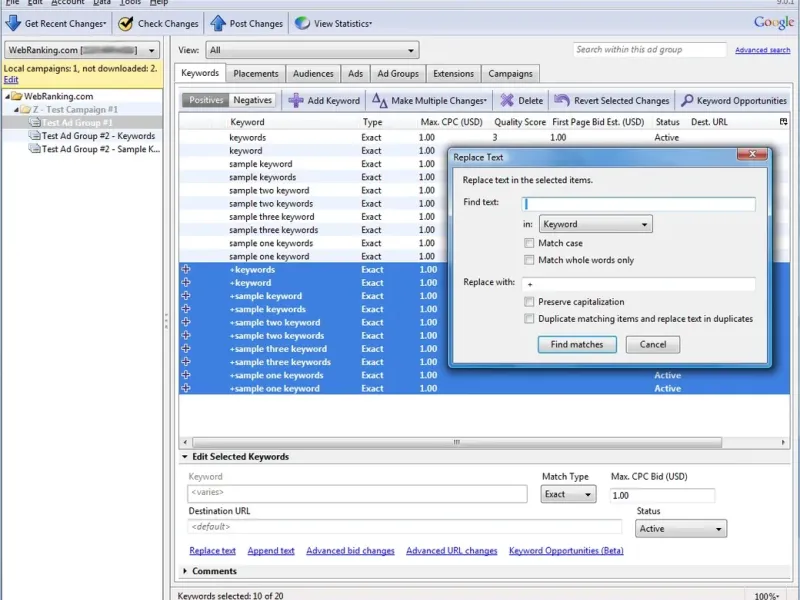Click the Add Keyword plus icon
This screenshot has height=600, width=800.
click(x=296, y=100)
